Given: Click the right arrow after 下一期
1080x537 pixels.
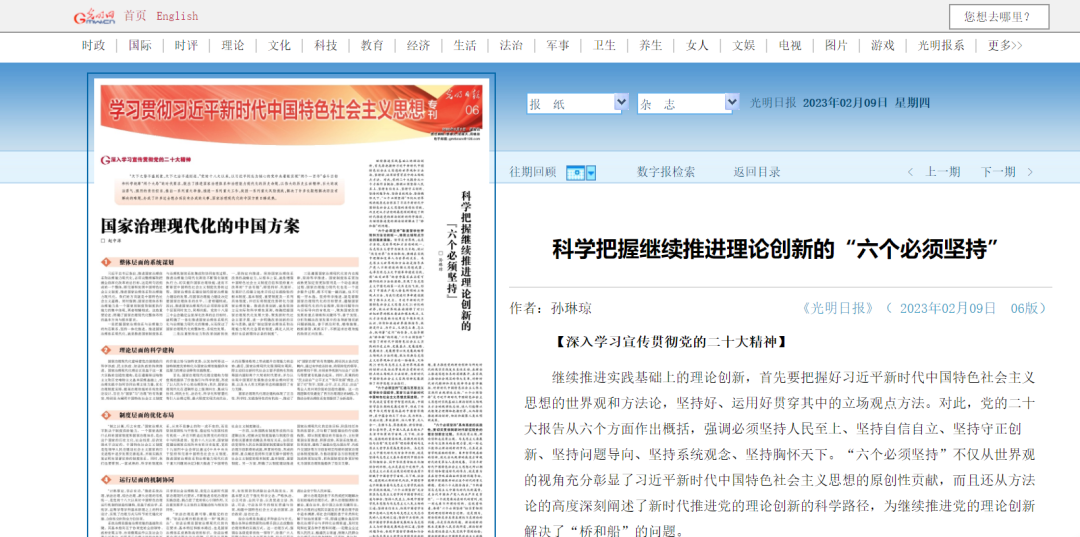Looking at the screenshot, I should pos(1029,172).
